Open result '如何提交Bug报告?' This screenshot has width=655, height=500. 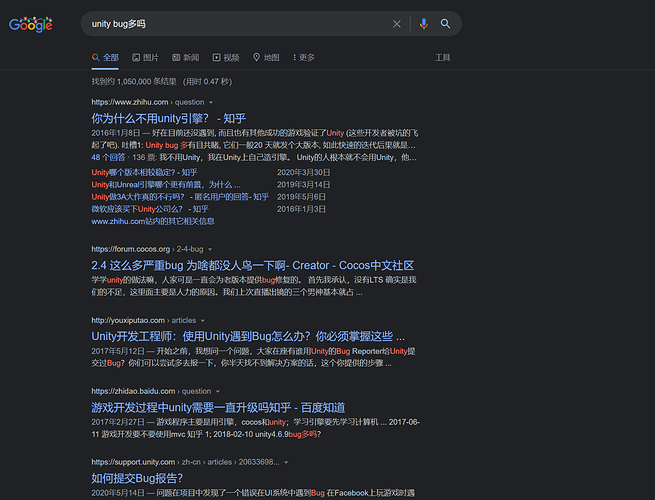137,478
